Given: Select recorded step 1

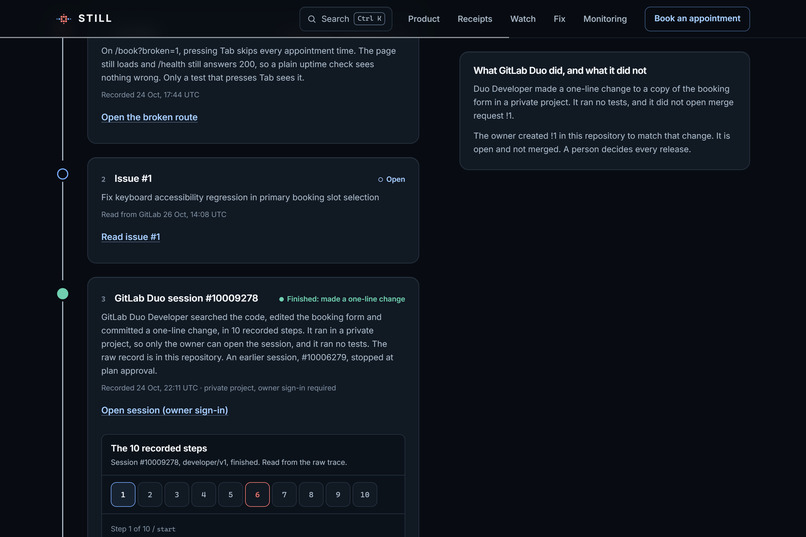Looking at the screenshot, I should click(123, 494).
